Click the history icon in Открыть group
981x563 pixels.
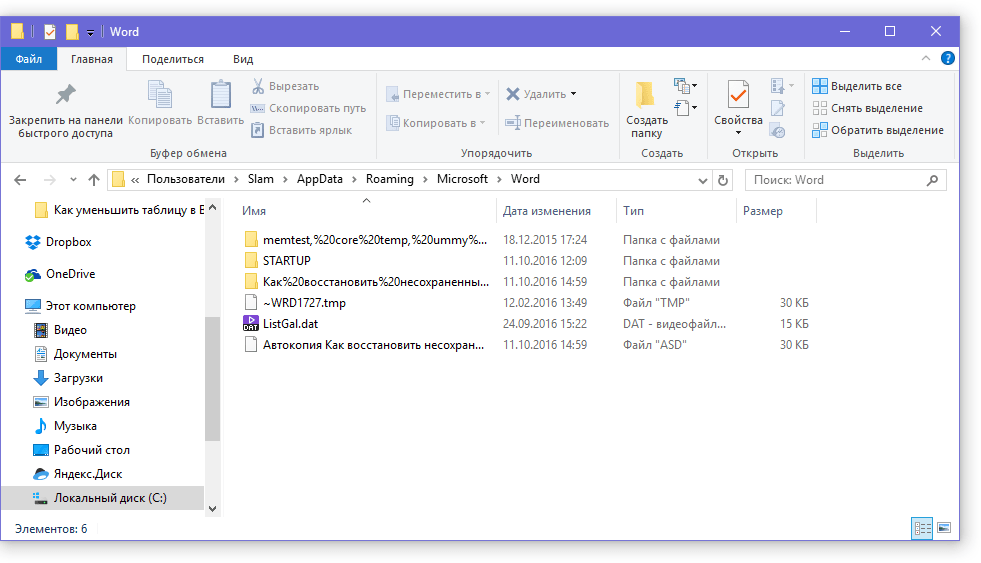click(778, 131)
